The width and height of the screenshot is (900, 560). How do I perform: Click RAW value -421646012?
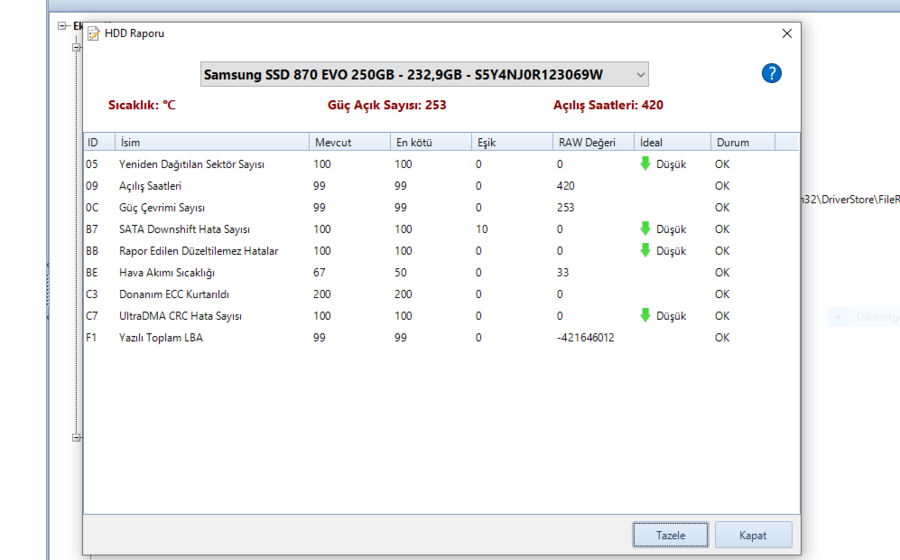pyautogui.click(x=585, y=337)
